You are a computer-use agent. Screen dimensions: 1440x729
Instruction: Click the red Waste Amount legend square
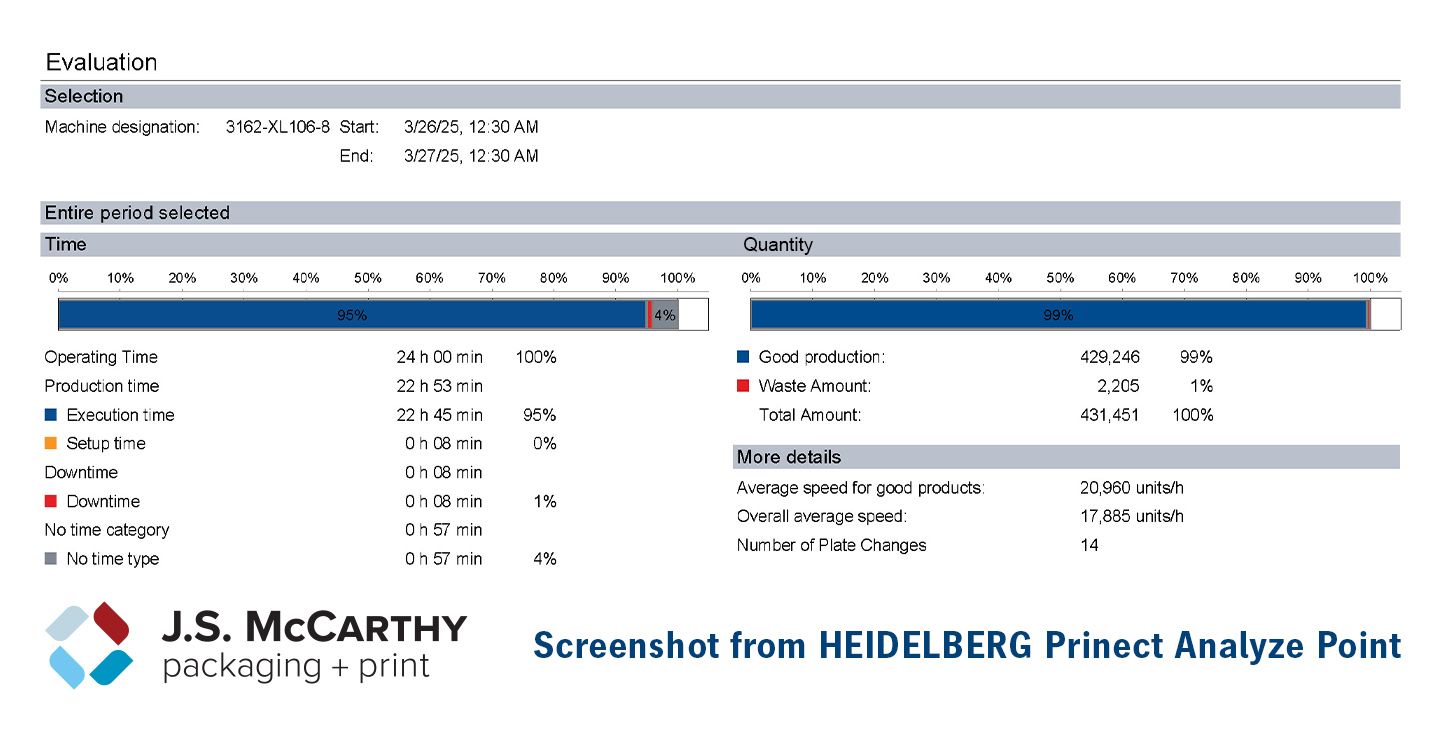[743, 386]
